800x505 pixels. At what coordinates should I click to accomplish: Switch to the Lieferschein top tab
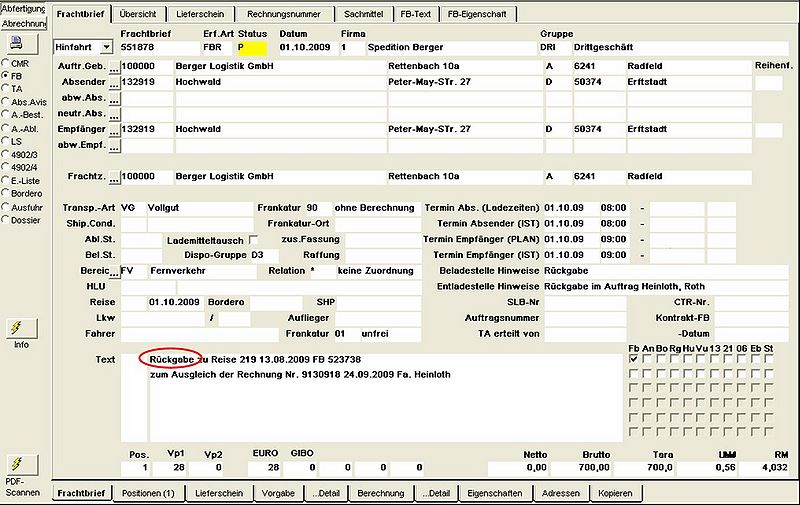200,14
